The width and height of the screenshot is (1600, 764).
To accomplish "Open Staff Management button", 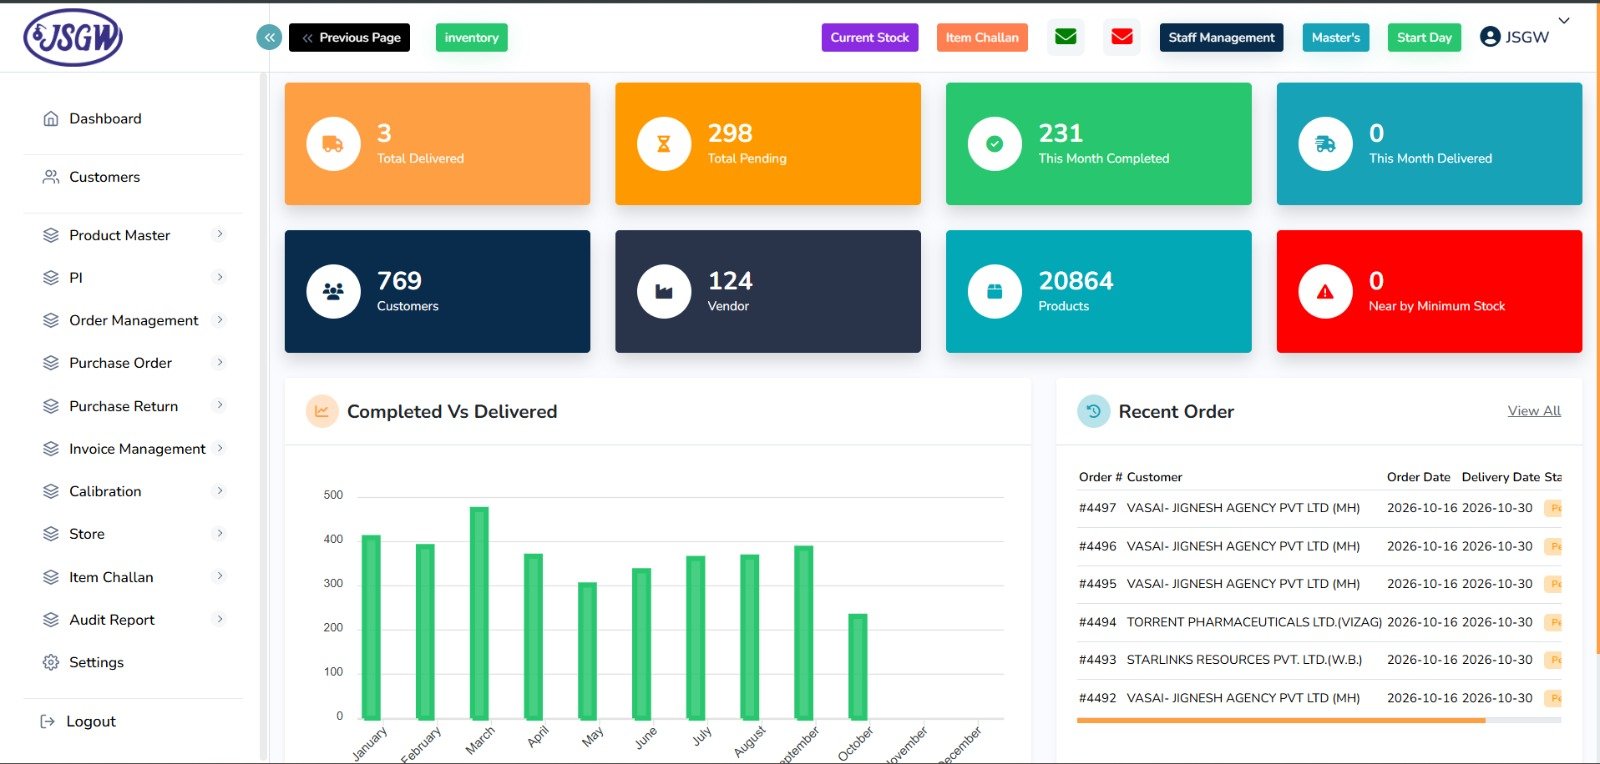I will (x=1221, y=37).
